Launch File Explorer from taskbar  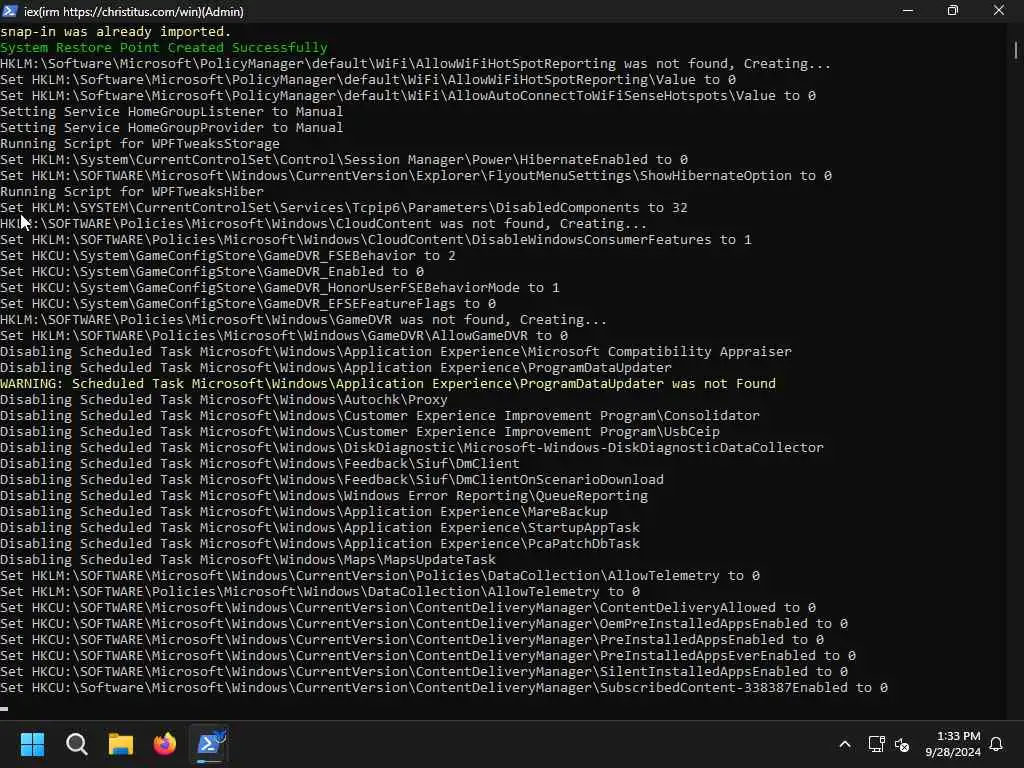click(121, 744)
